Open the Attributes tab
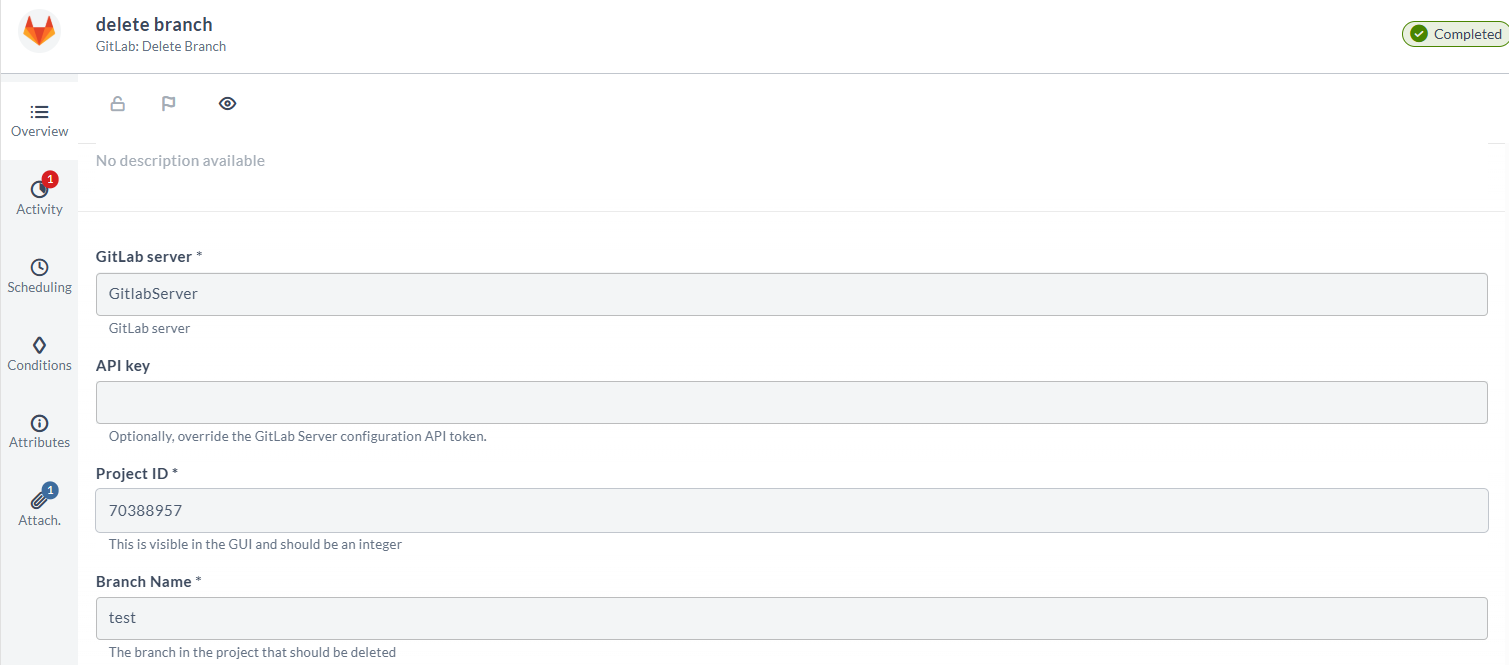 tap(39, 431)
